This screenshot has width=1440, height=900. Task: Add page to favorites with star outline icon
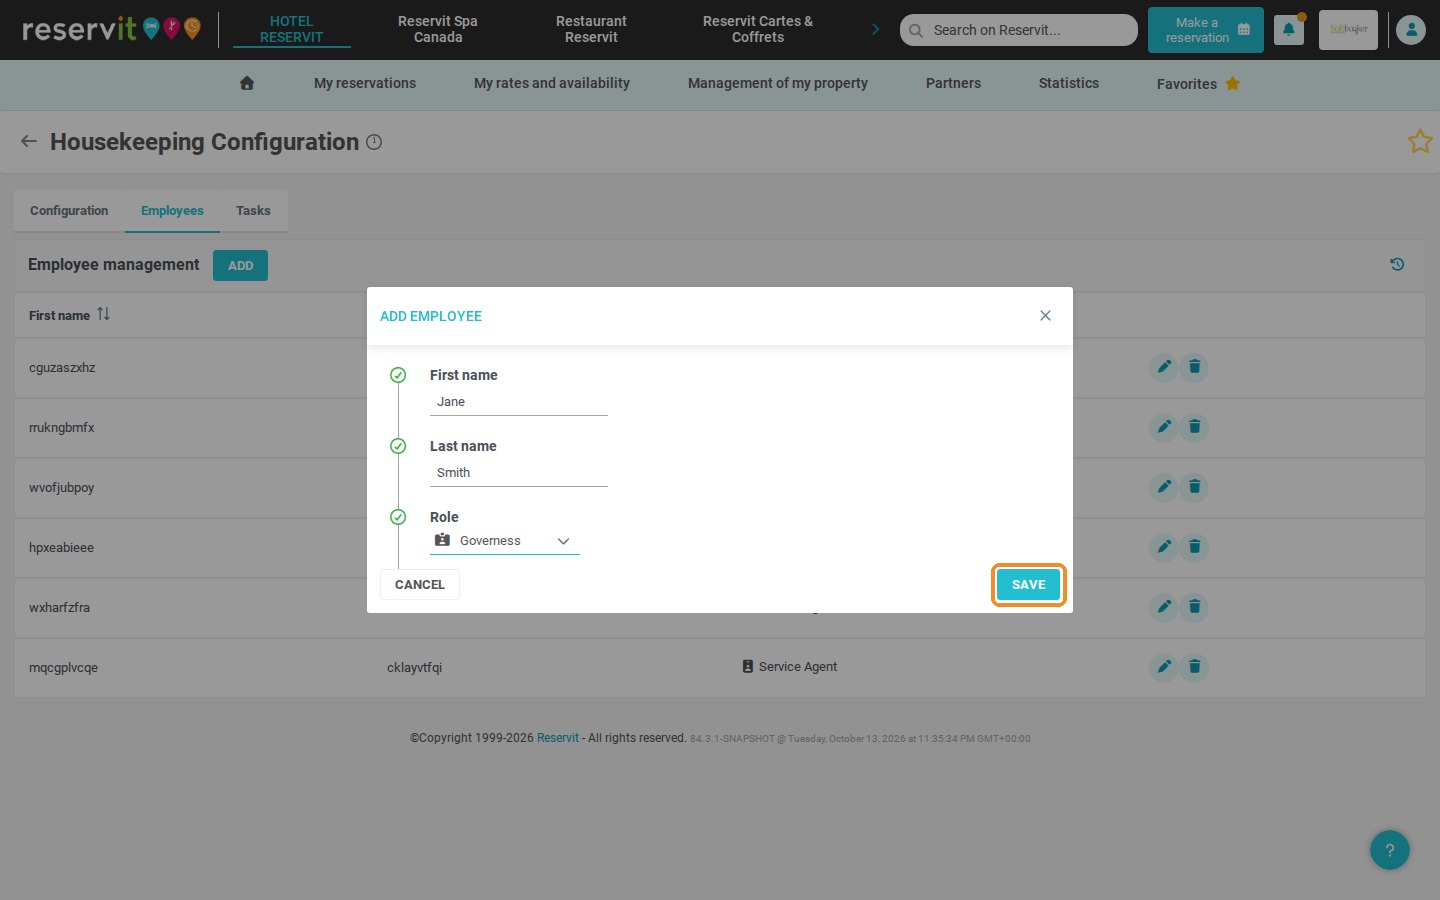[1420, 142]
